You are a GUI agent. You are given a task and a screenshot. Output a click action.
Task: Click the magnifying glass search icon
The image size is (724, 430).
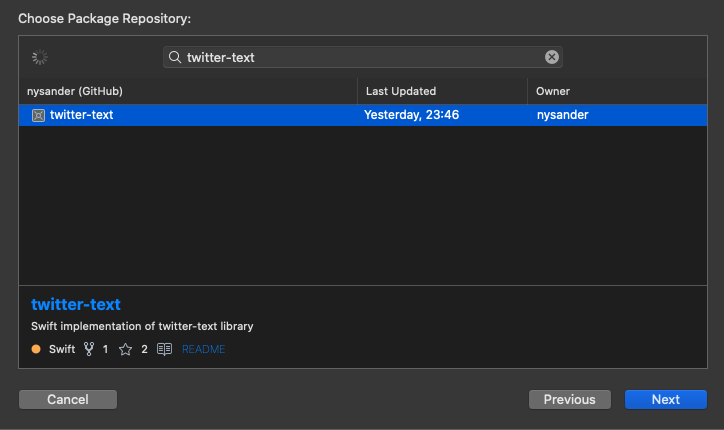click(175, 57)
